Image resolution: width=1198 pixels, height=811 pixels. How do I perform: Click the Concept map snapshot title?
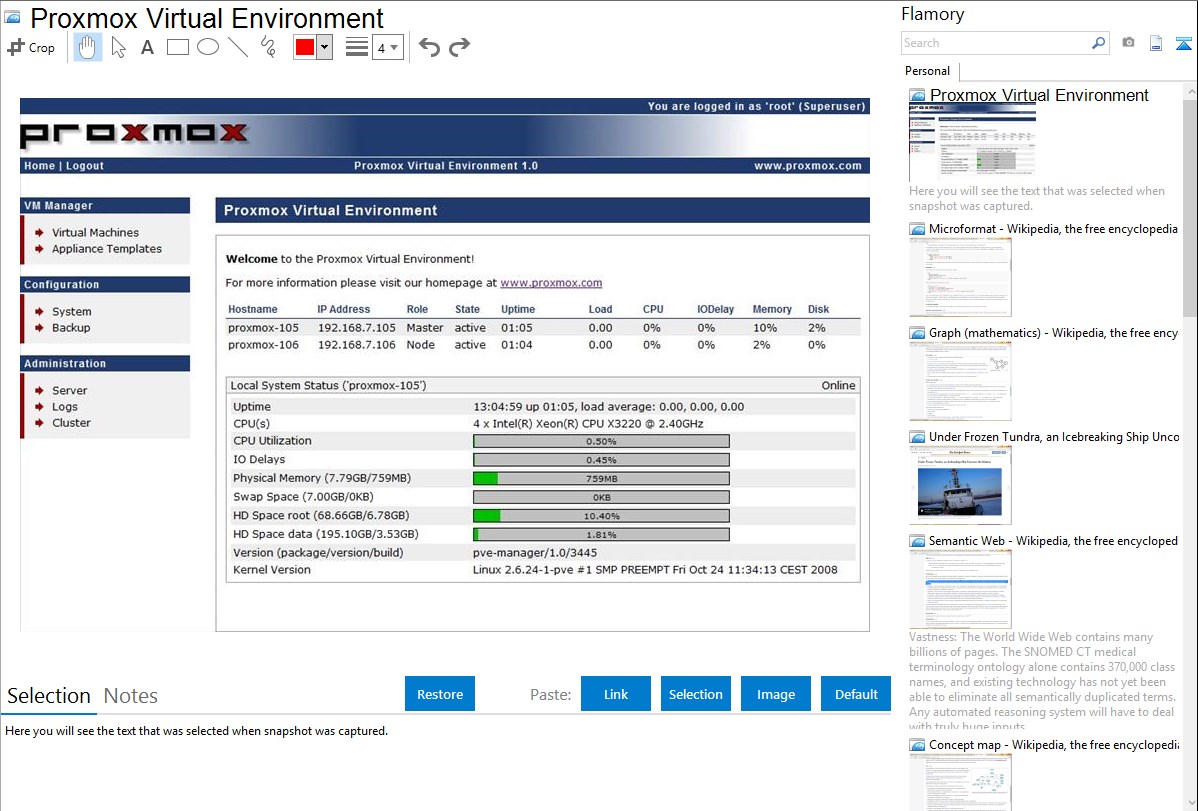point(1054,744)
